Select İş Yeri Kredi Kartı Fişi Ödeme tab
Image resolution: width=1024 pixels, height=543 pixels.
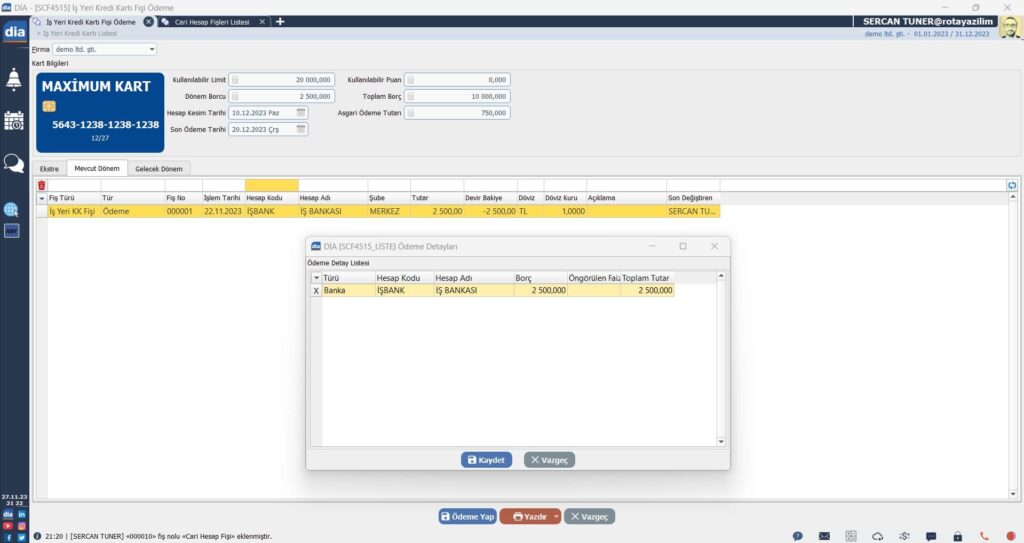91,22
